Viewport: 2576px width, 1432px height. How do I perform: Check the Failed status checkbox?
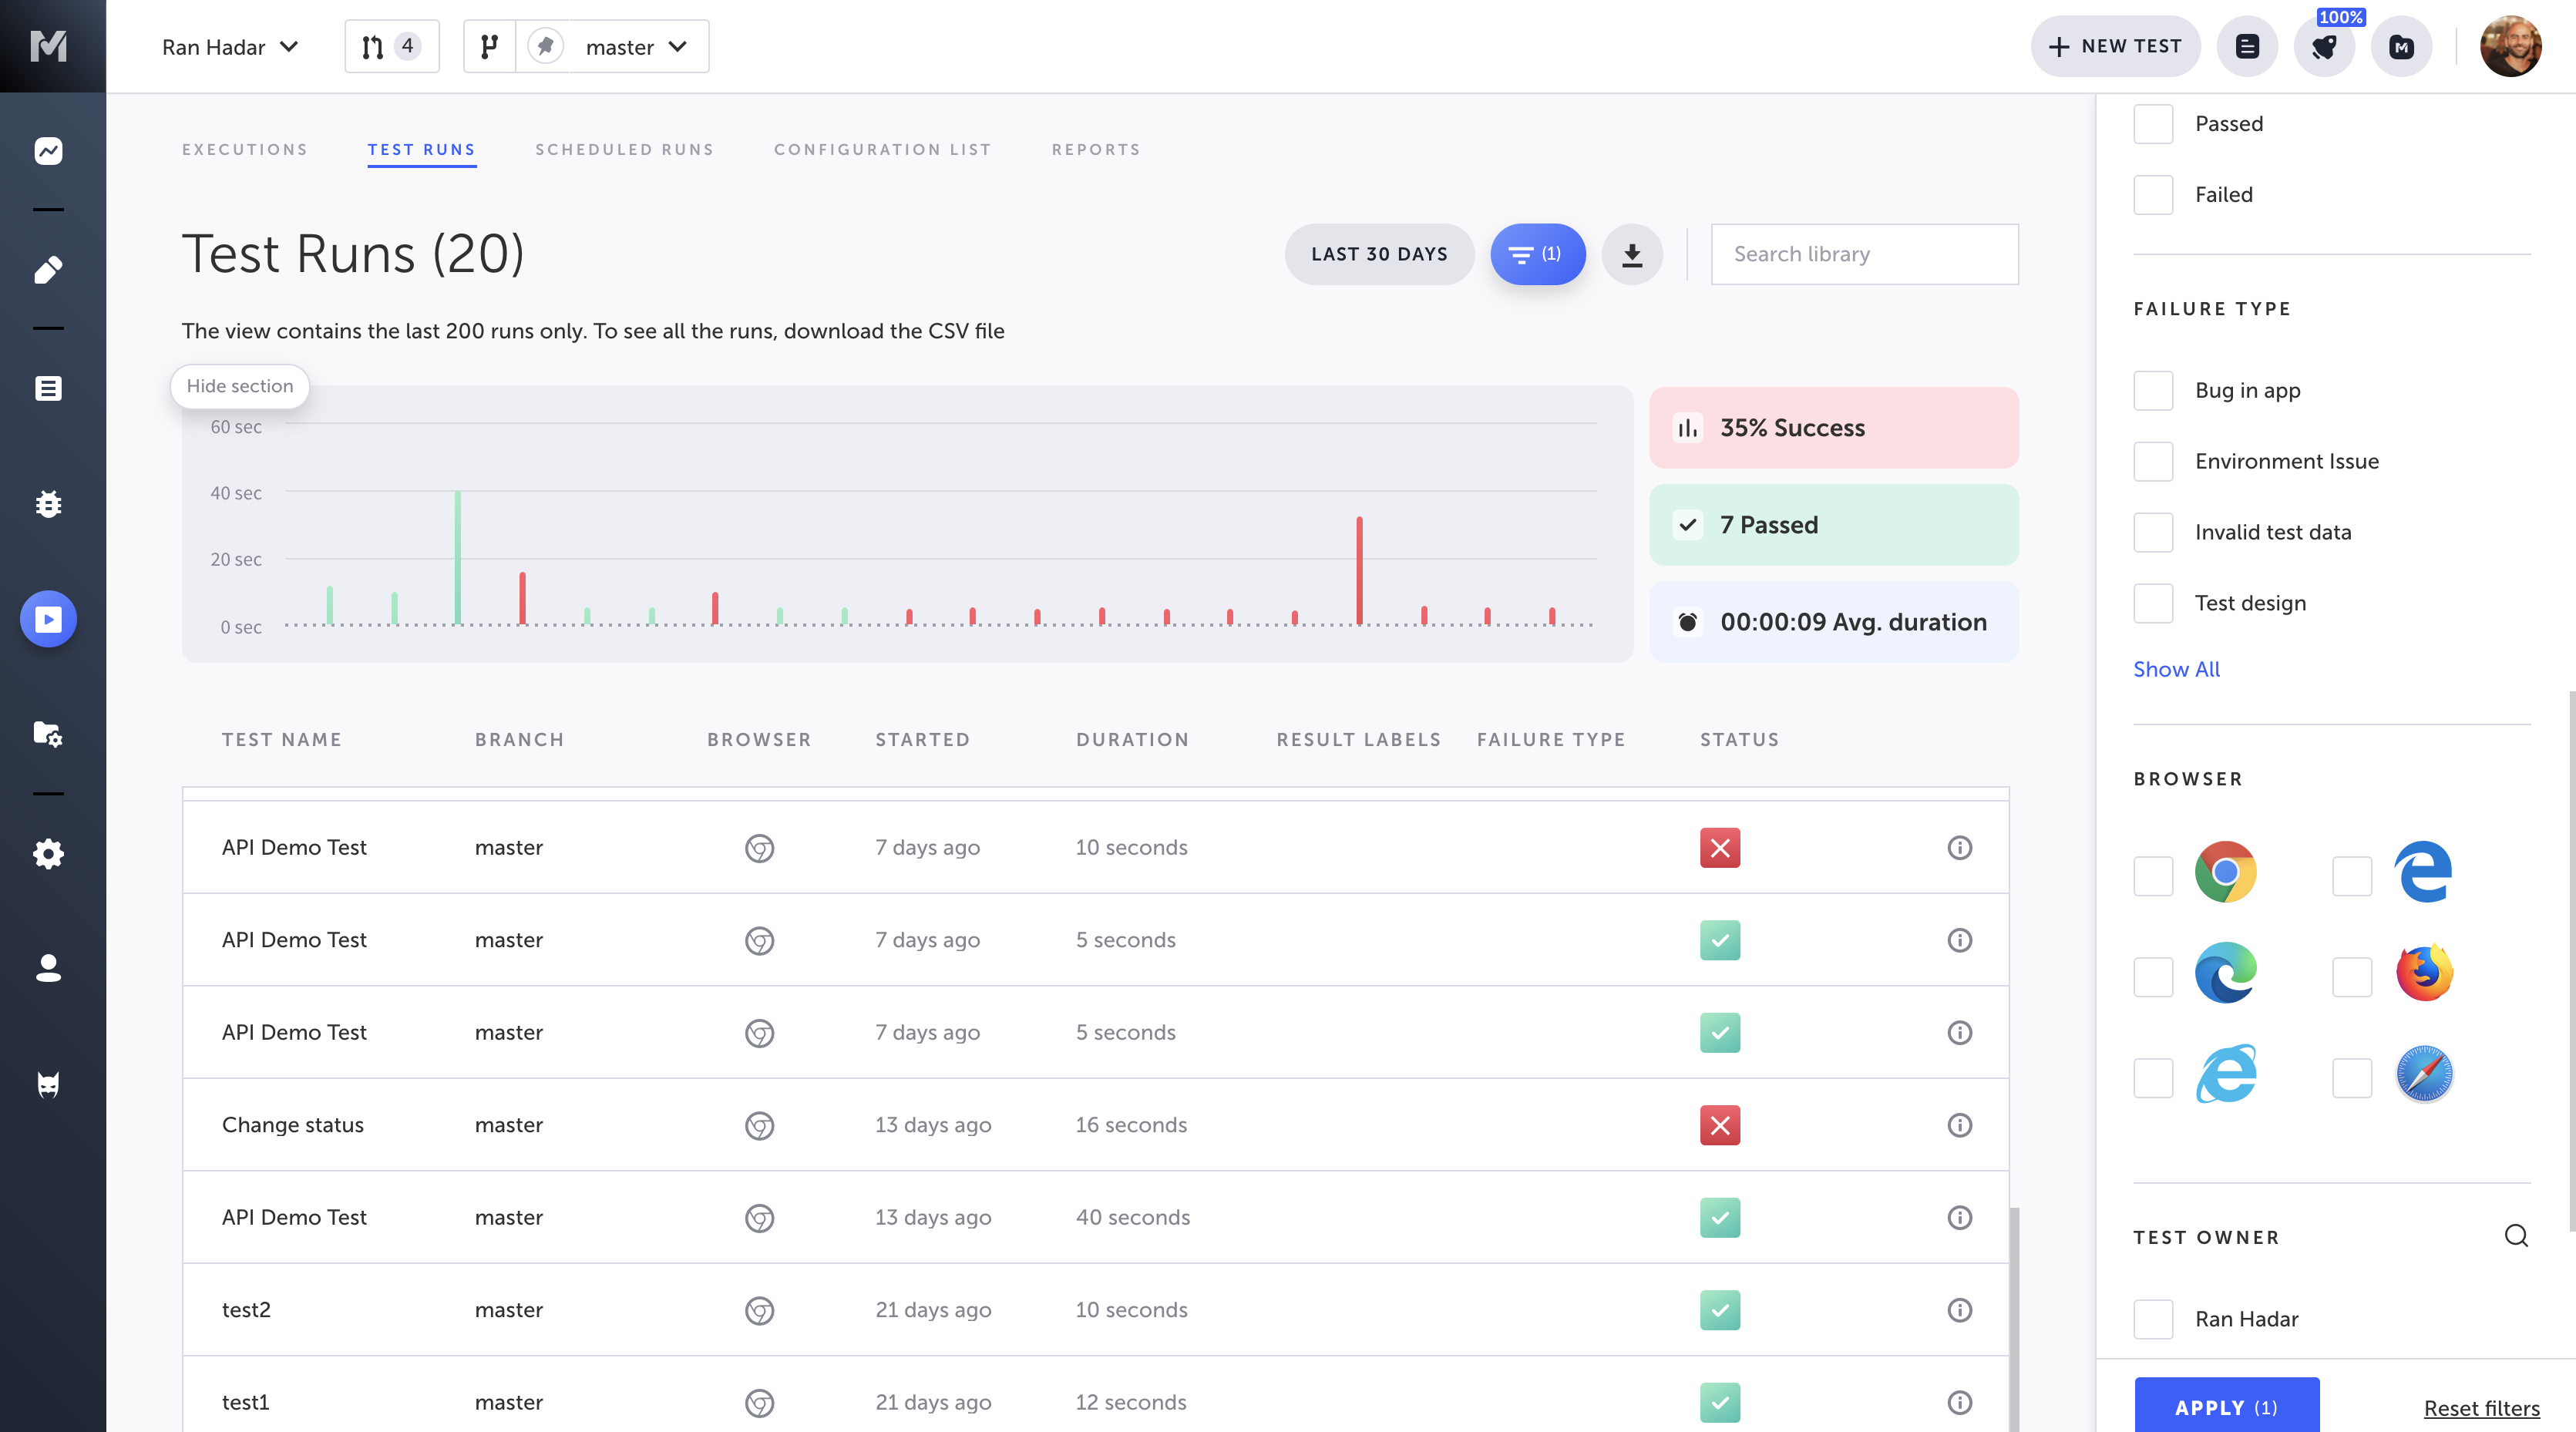tap(2153, 195)
